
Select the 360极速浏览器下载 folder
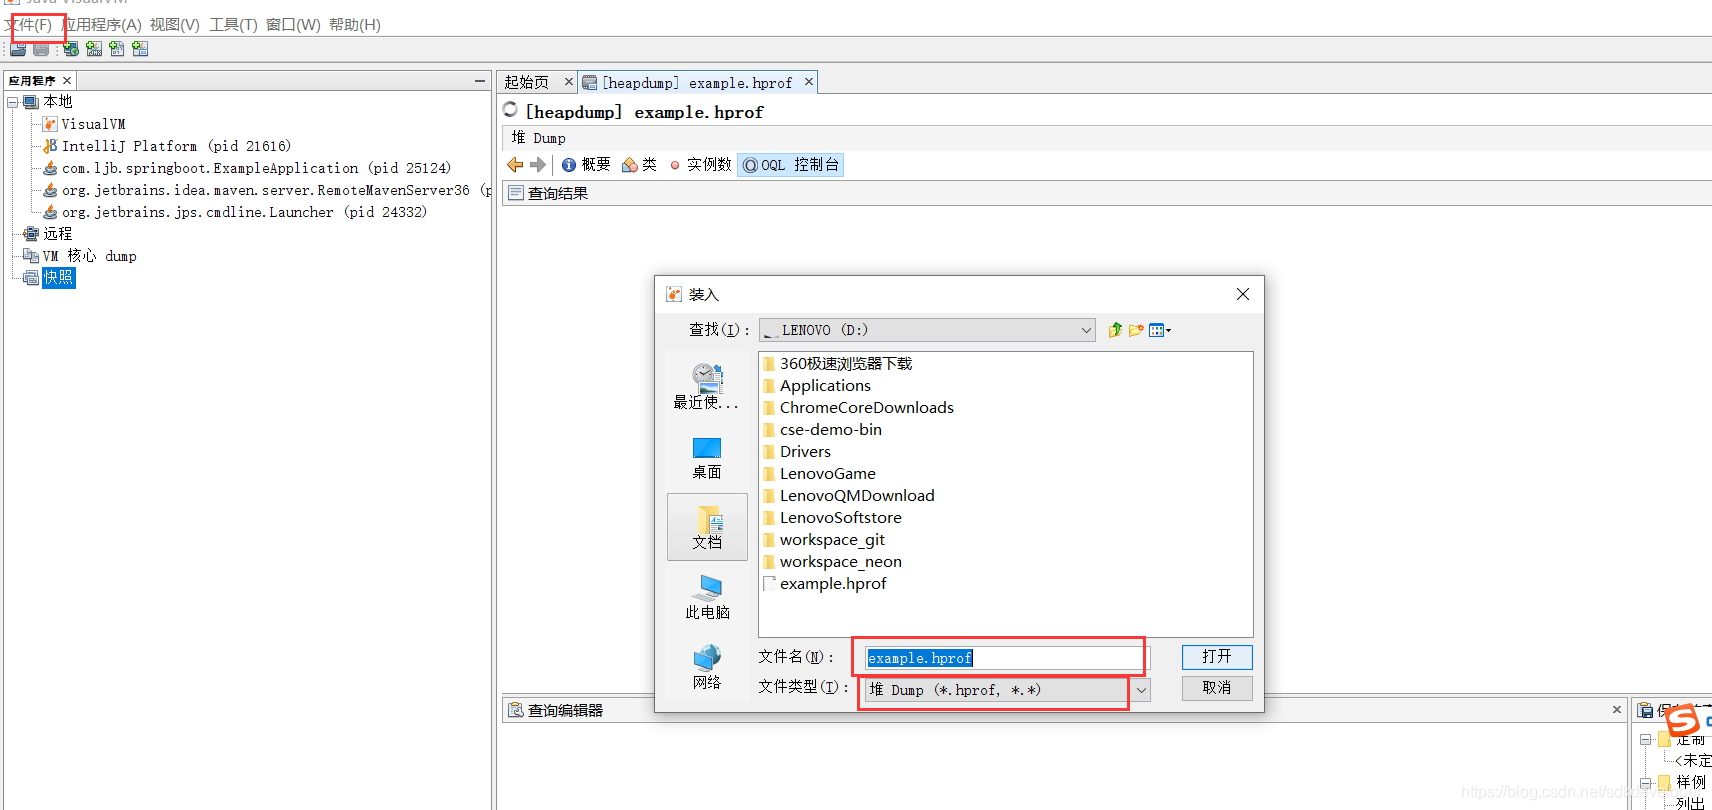(838, 364)
